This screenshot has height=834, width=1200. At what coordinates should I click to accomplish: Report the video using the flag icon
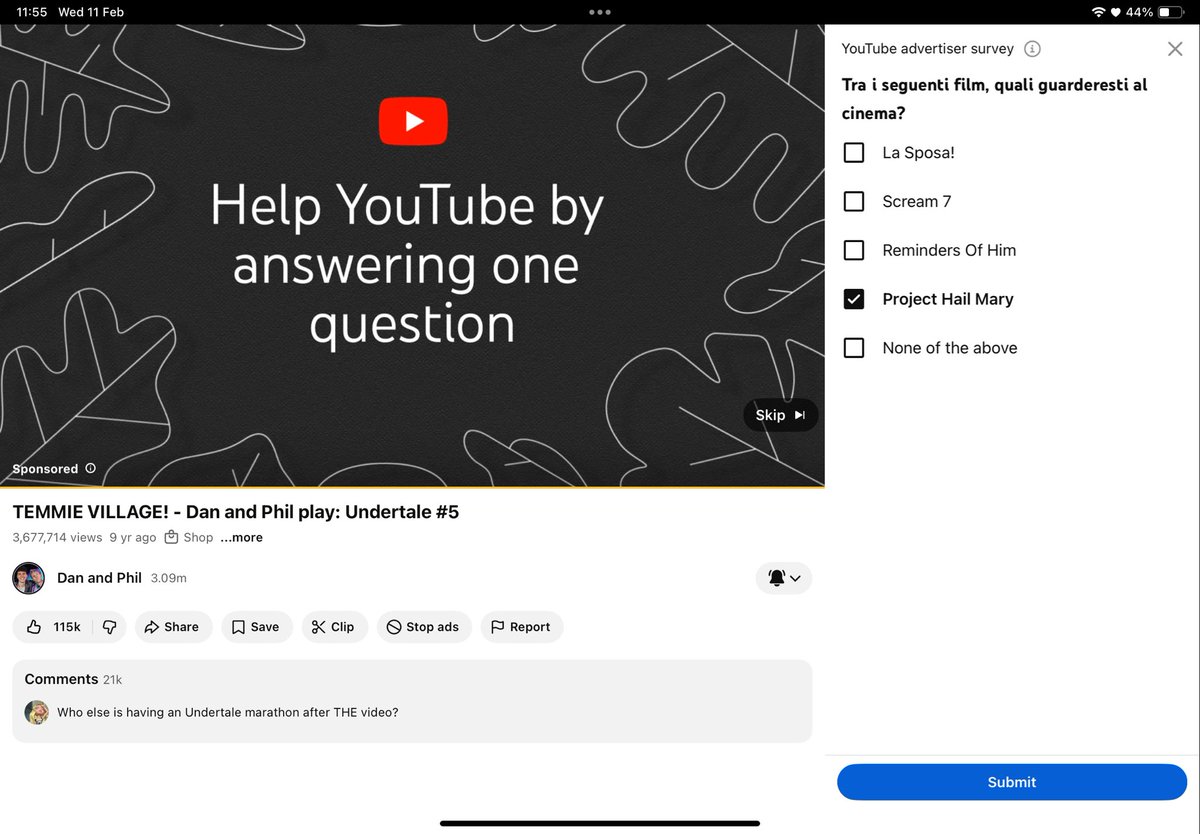pos(497,626)
